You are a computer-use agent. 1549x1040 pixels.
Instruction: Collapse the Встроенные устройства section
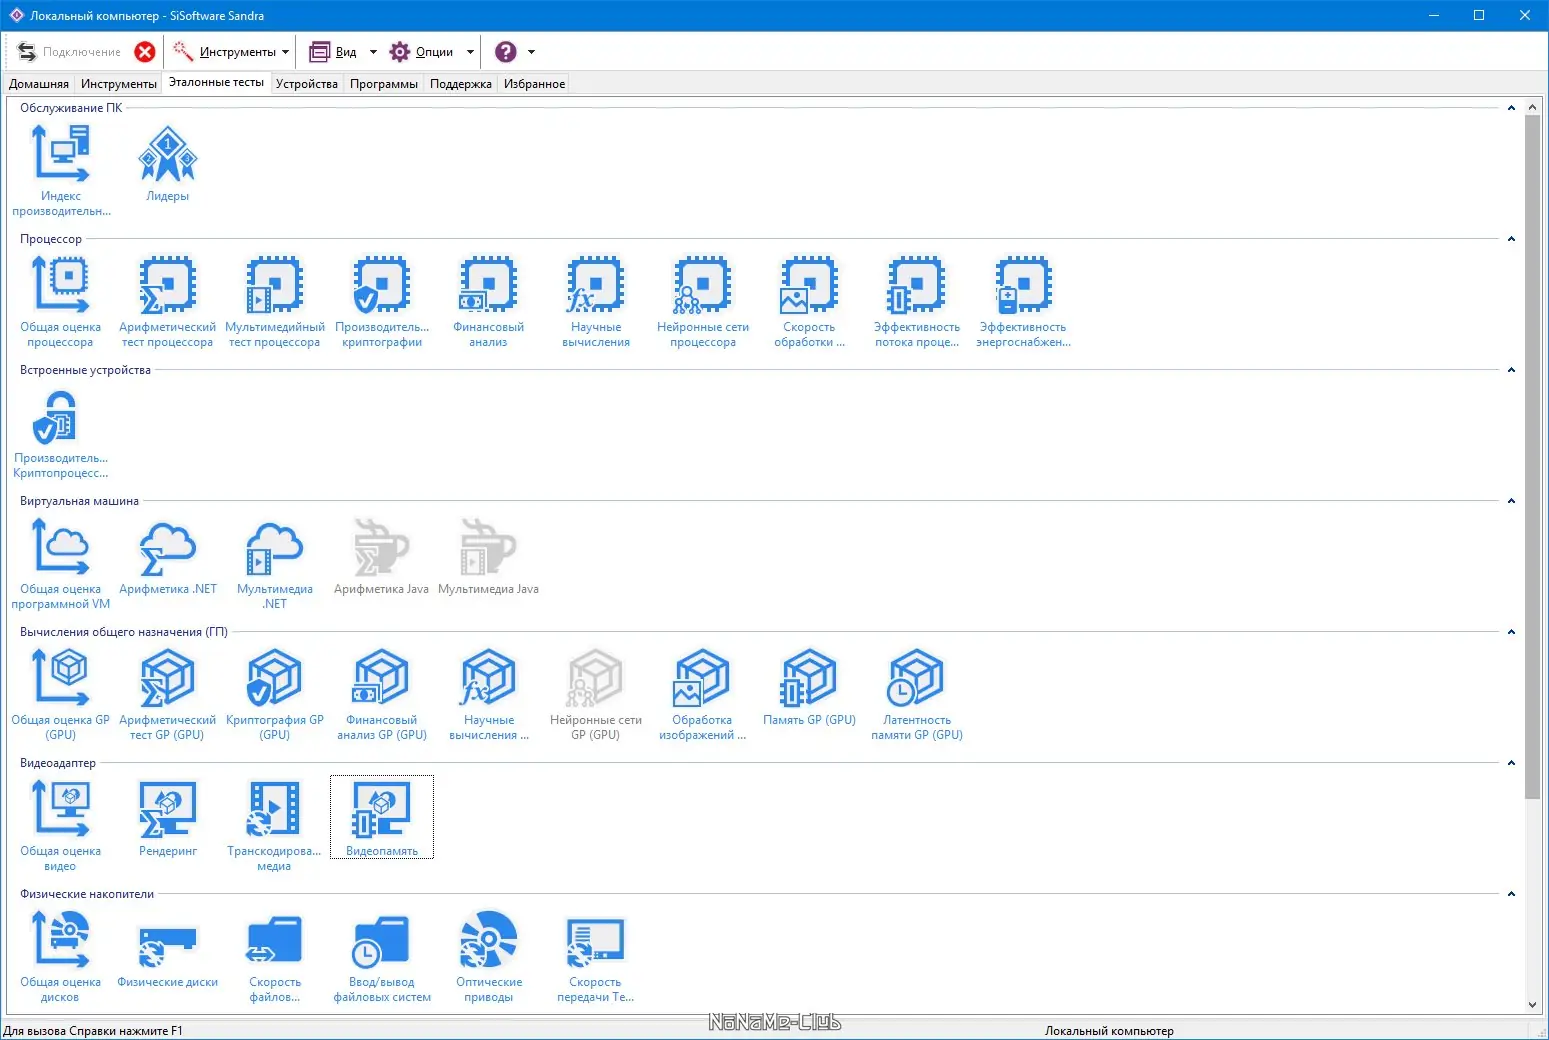[x=1511, y=370]
